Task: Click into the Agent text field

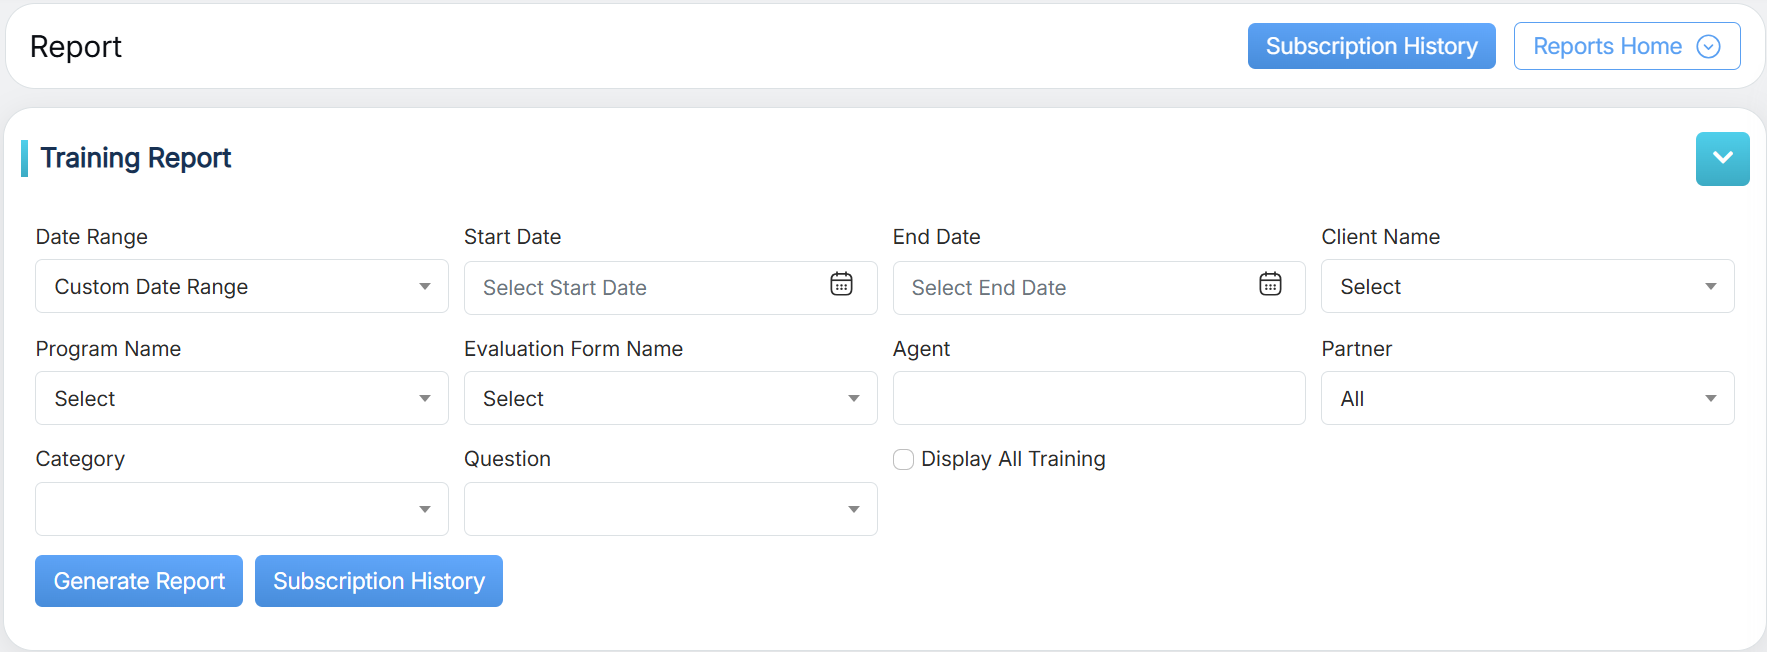Action: pos(1098,399)
